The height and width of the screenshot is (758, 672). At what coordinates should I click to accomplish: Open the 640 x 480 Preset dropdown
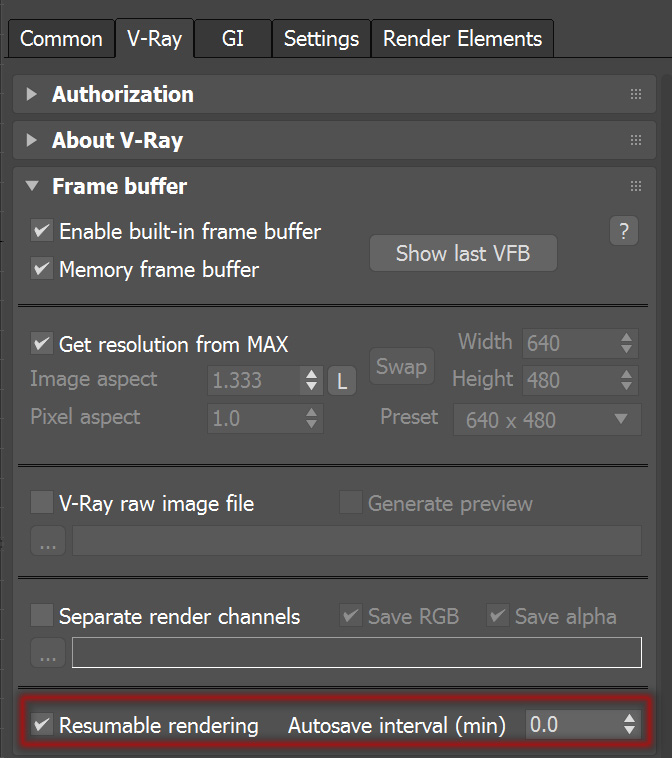point(547,420)
